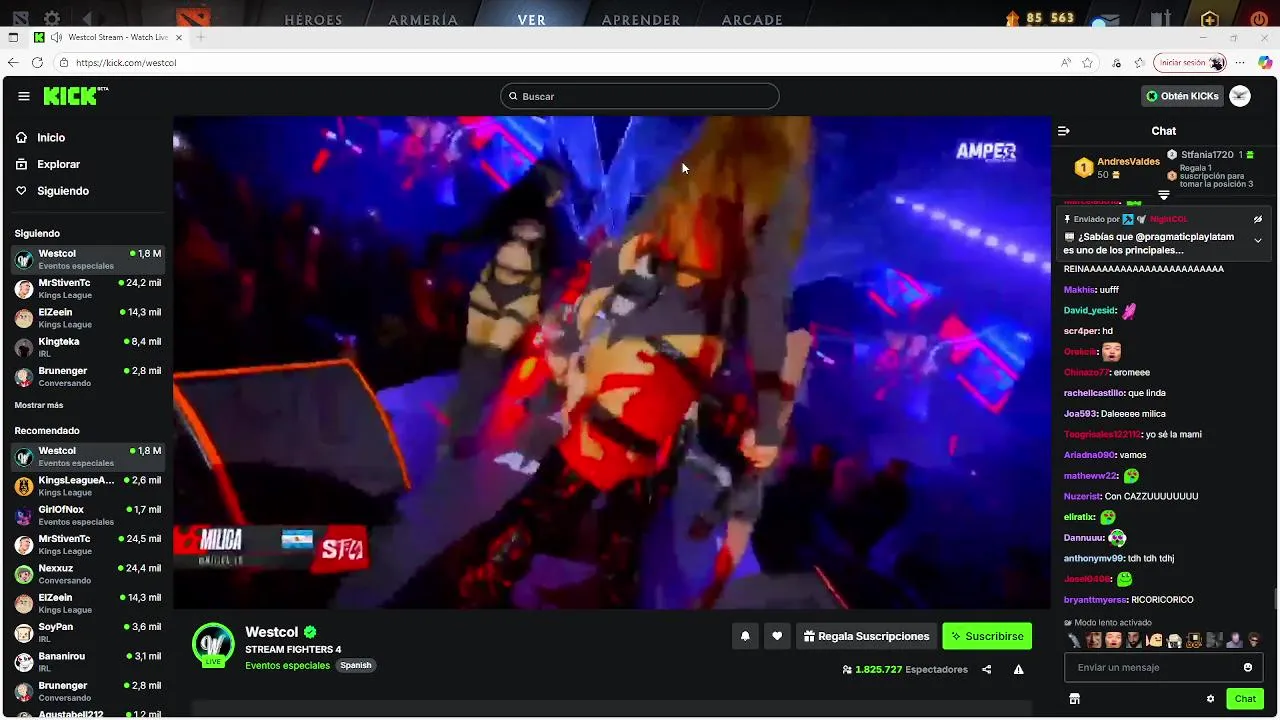The height and width of the screenshot is (720, 1280).
Task: Expand the gift leaderboard with down arrow
Action: coord(1164,195)
